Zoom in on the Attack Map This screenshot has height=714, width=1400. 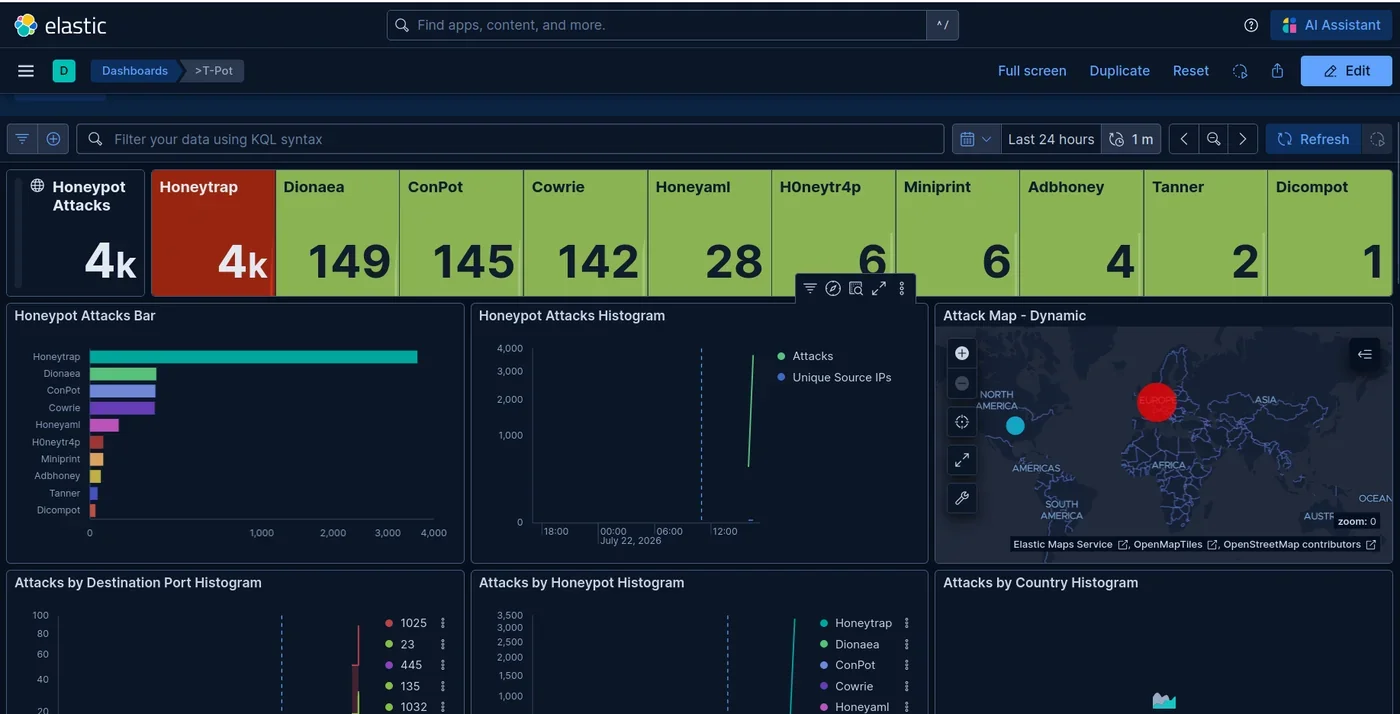[x=962, y=353]
